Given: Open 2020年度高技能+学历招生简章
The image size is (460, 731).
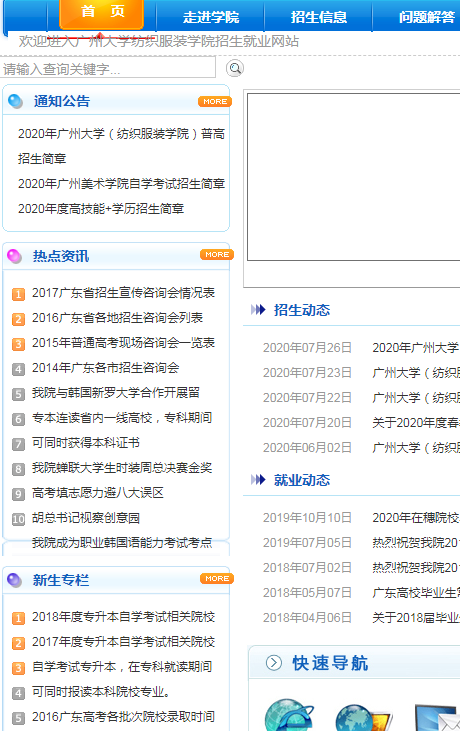Looking at the screenshot, I should point(101,209).
